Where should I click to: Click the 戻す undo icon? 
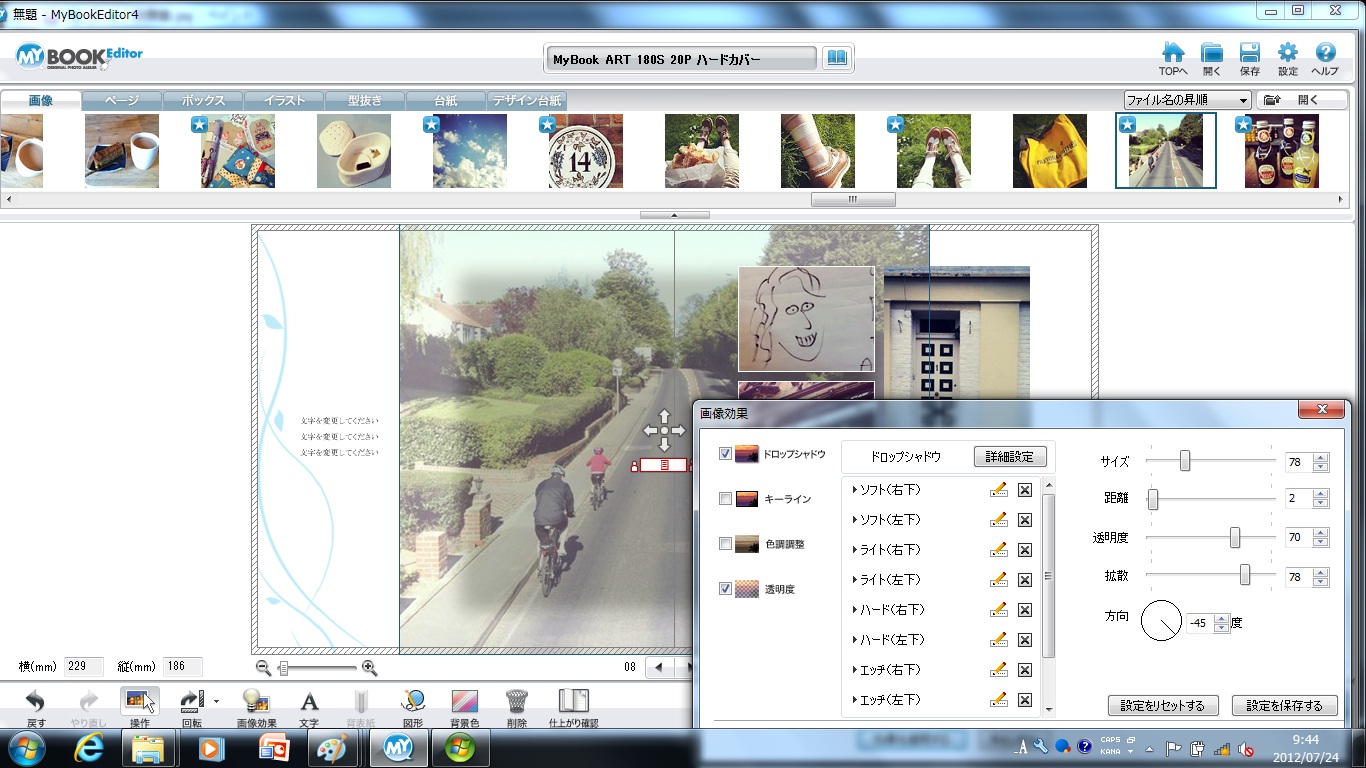click(35, 701)
